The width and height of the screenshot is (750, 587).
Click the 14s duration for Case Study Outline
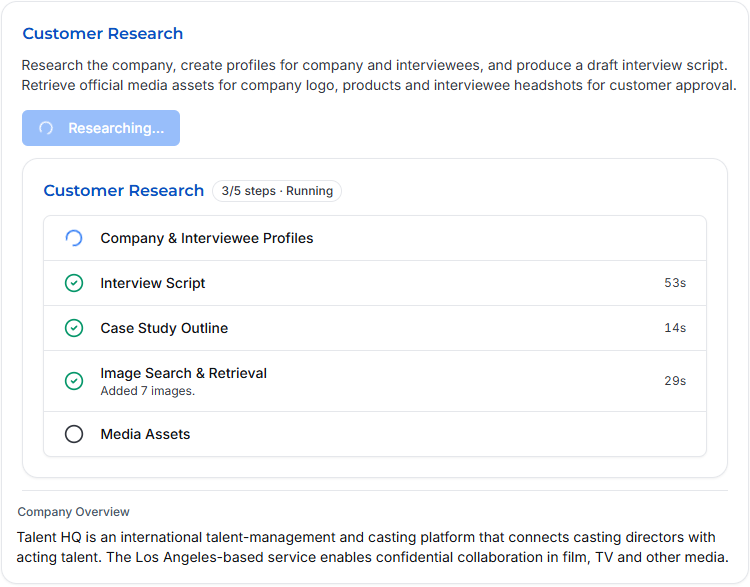pyautogui.click(x=675, y=328)
